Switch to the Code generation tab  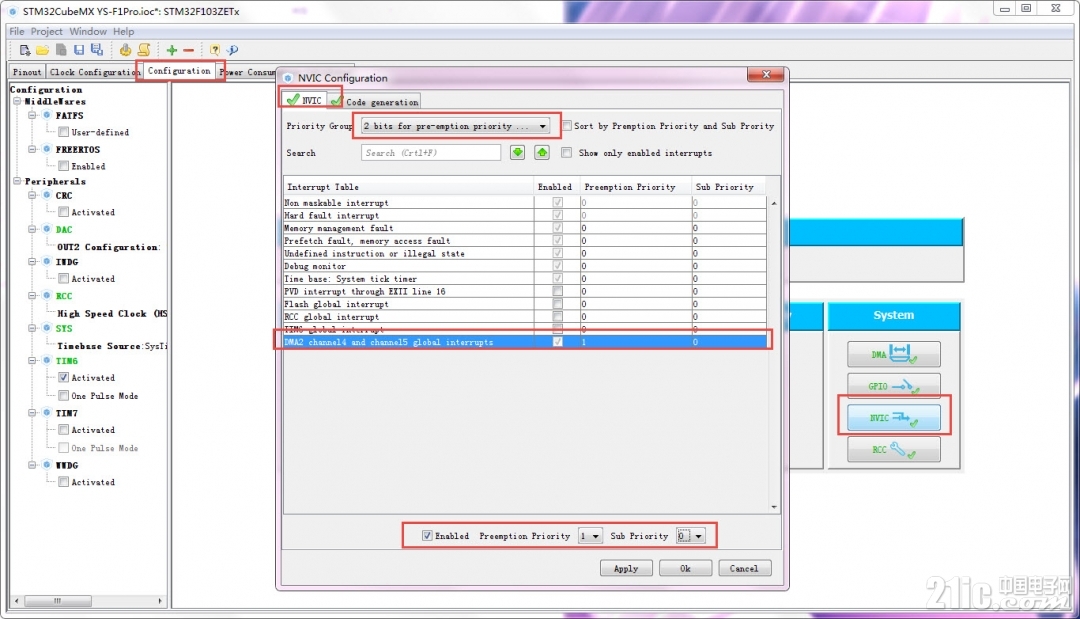click(x=375, y=102)
